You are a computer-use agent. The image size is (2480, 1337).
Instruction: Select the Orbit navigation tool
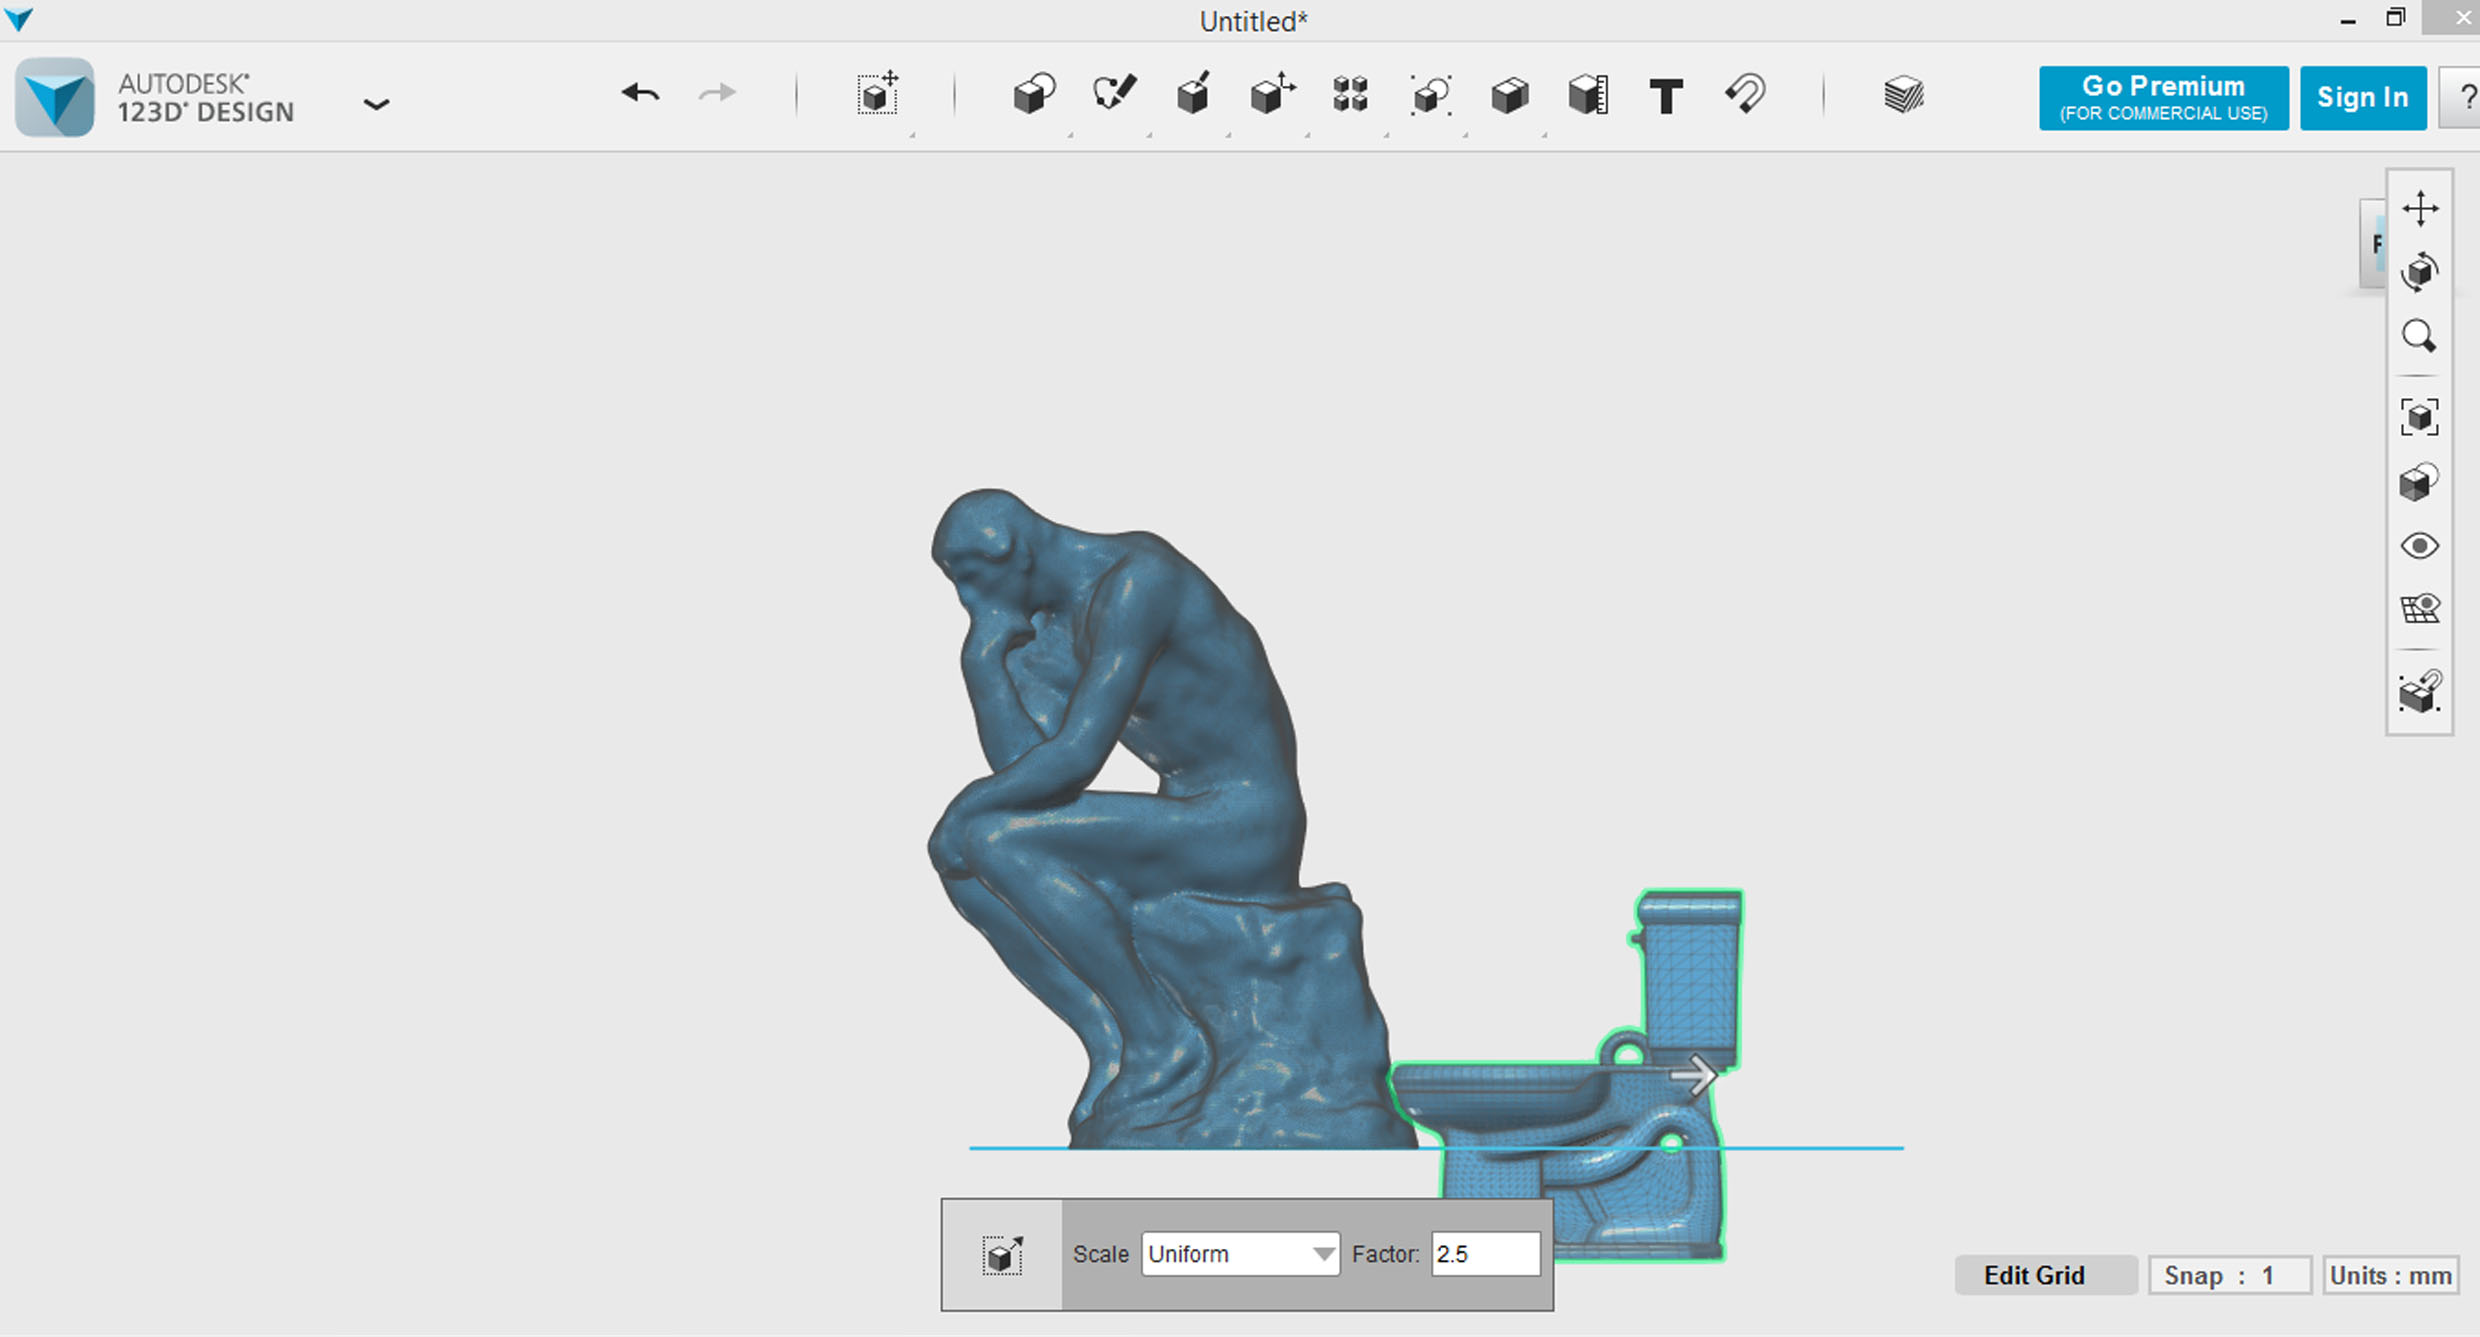[x=2420, y=271]
